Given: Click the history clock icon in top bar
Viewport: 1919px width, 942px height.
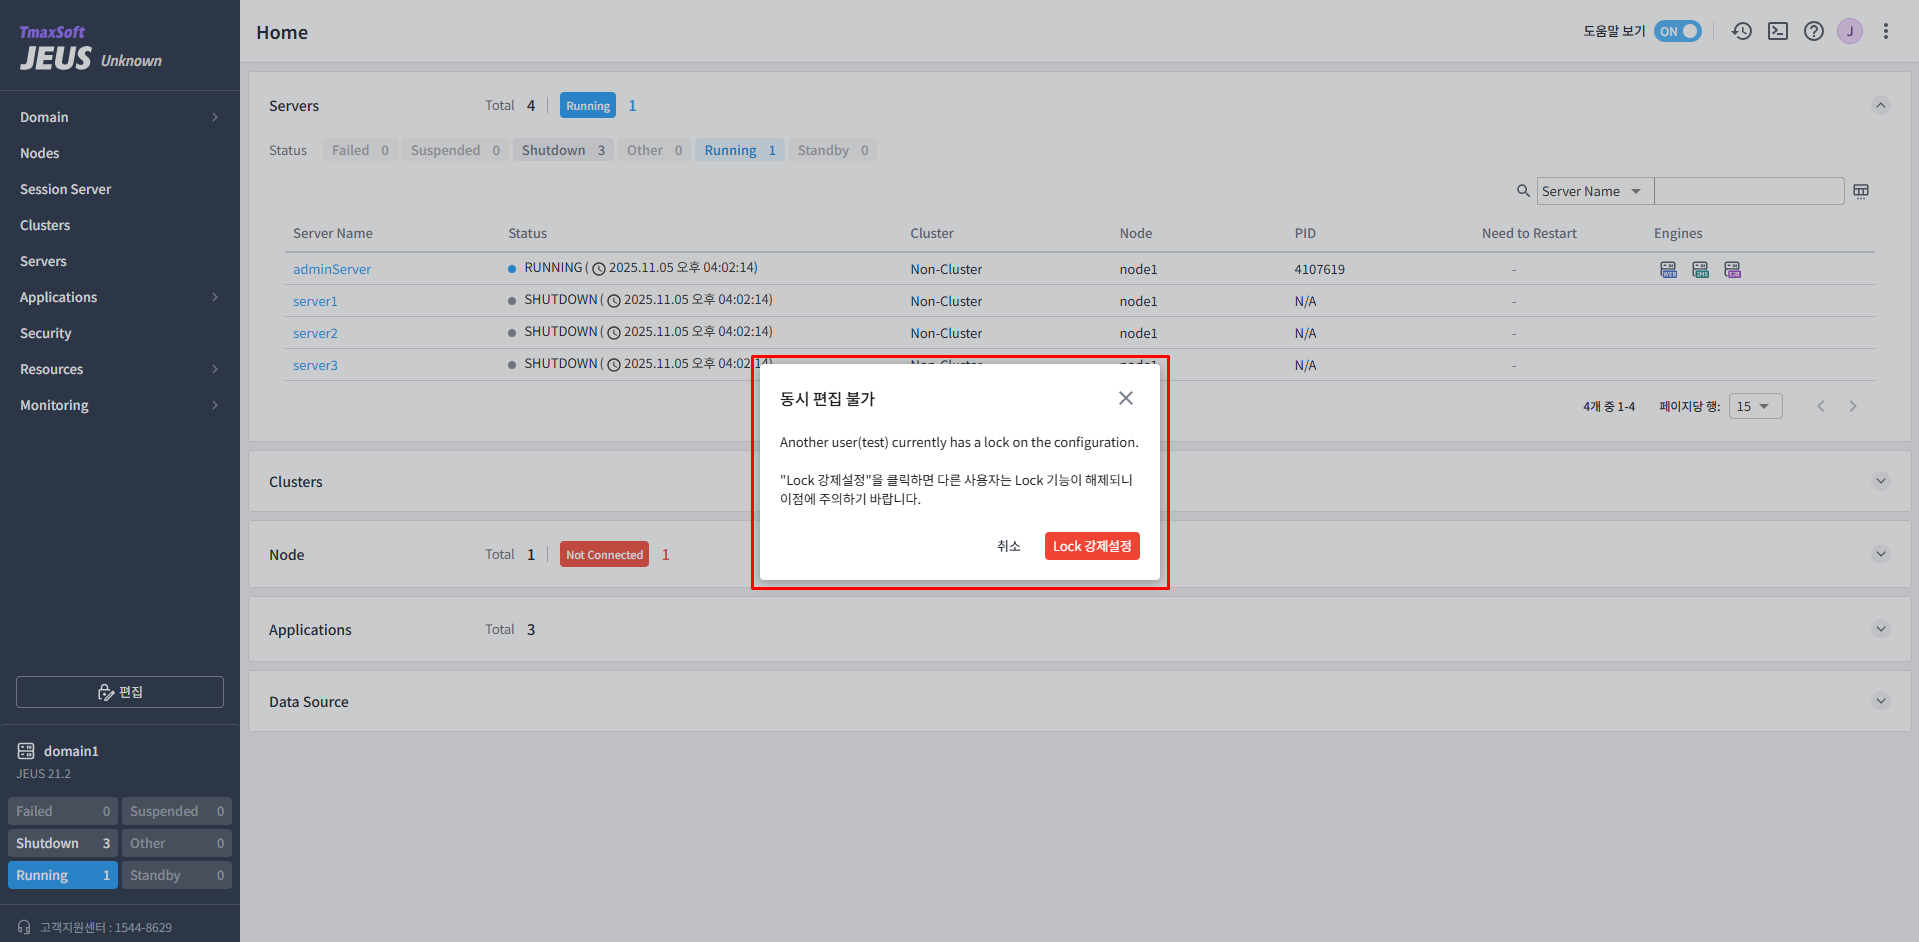Looking at the screenshot, I should pos(1742,31).
